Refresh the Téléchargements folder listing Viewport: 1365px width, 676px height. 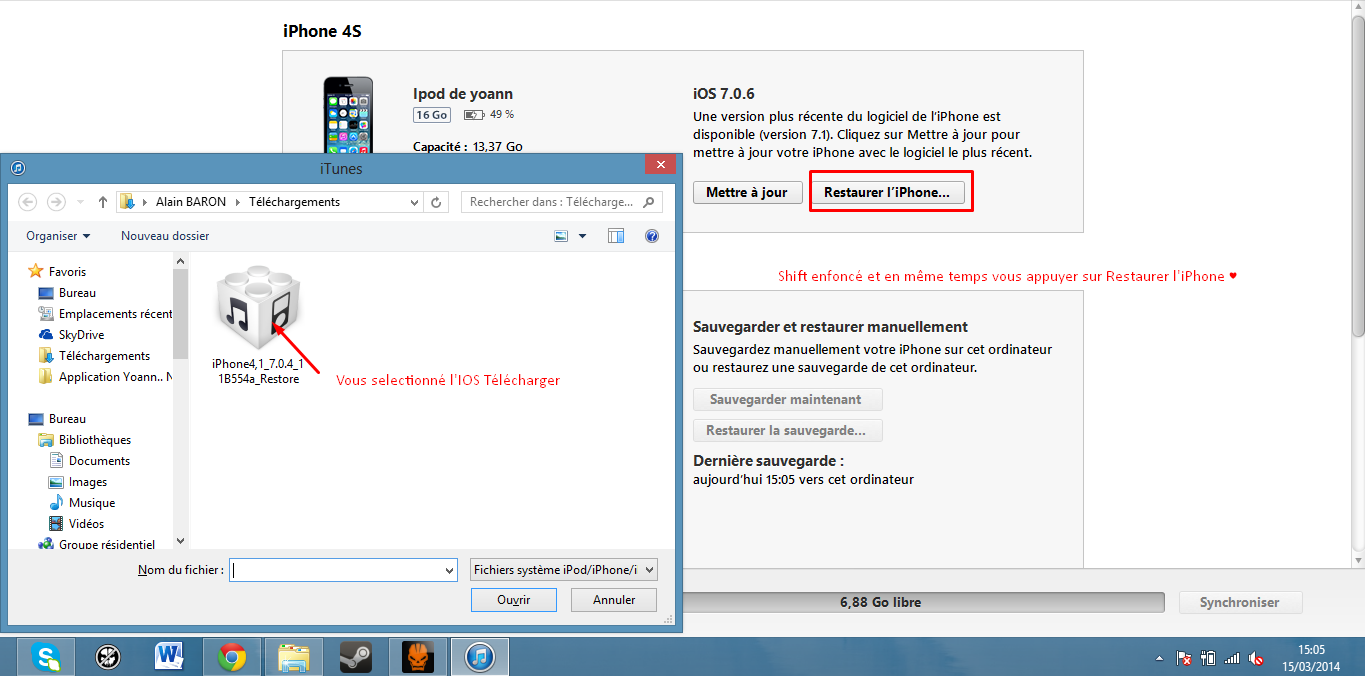436,202
